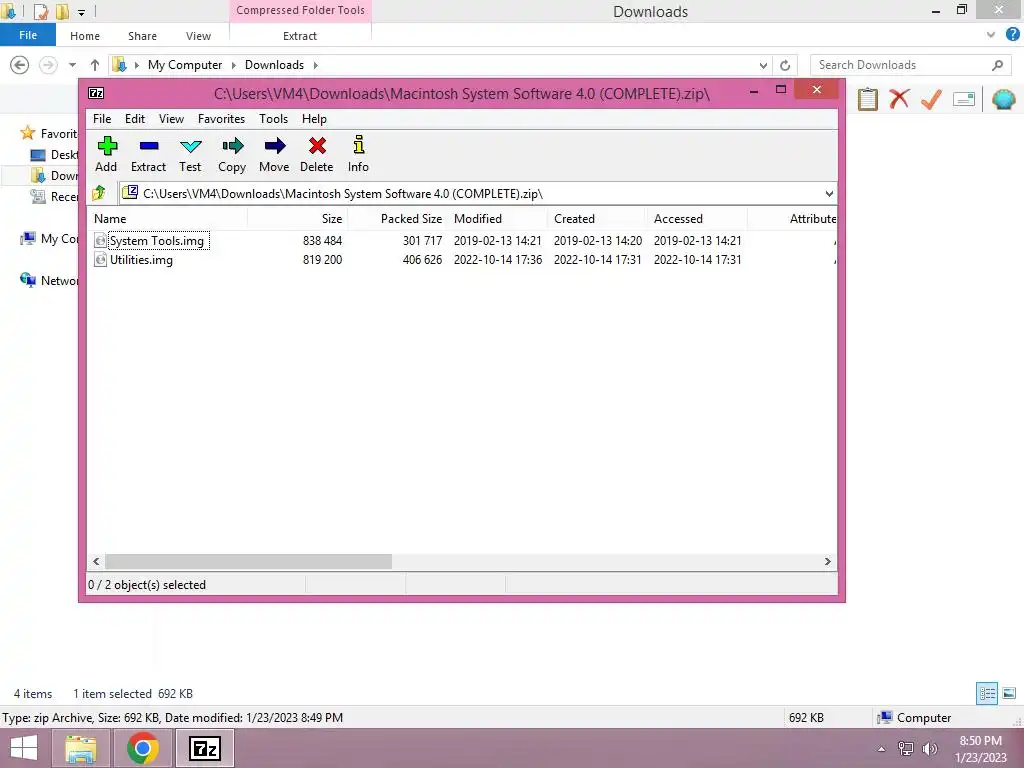Open the 7-Zip Edit menu
This screenshot has height=768, width=1024.
point(135,119)
